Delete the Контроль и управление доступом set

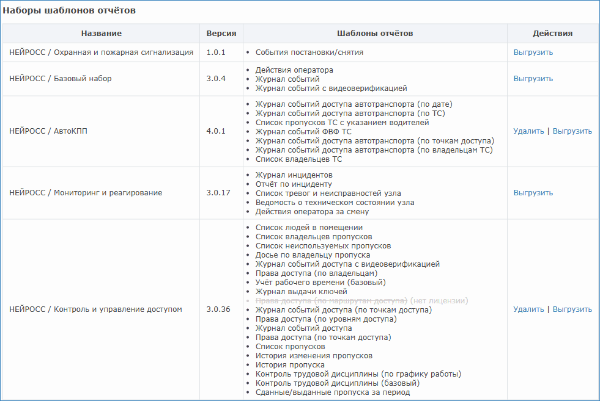[528, 309]
